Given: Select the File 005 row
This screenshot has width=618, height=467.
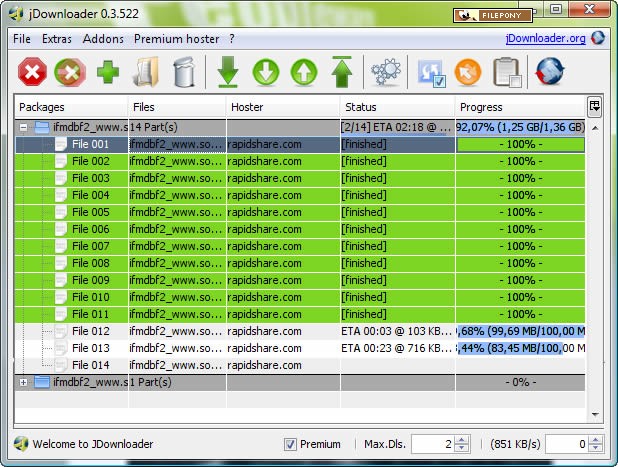Looking at the screenshot, I should pyautogui.click(x=300, y=212).
